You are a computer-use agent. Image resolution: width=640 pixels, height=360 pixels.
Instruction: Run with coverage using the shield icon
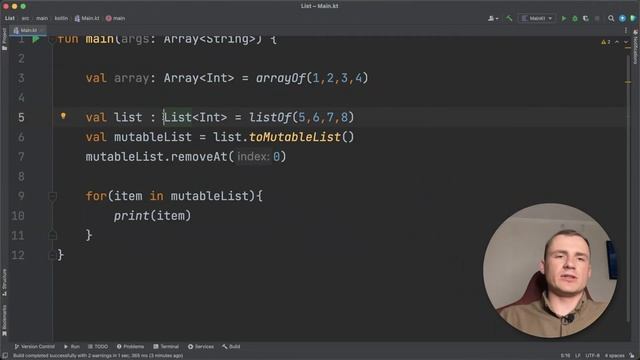pyautogui.click(x=586, y=18)
